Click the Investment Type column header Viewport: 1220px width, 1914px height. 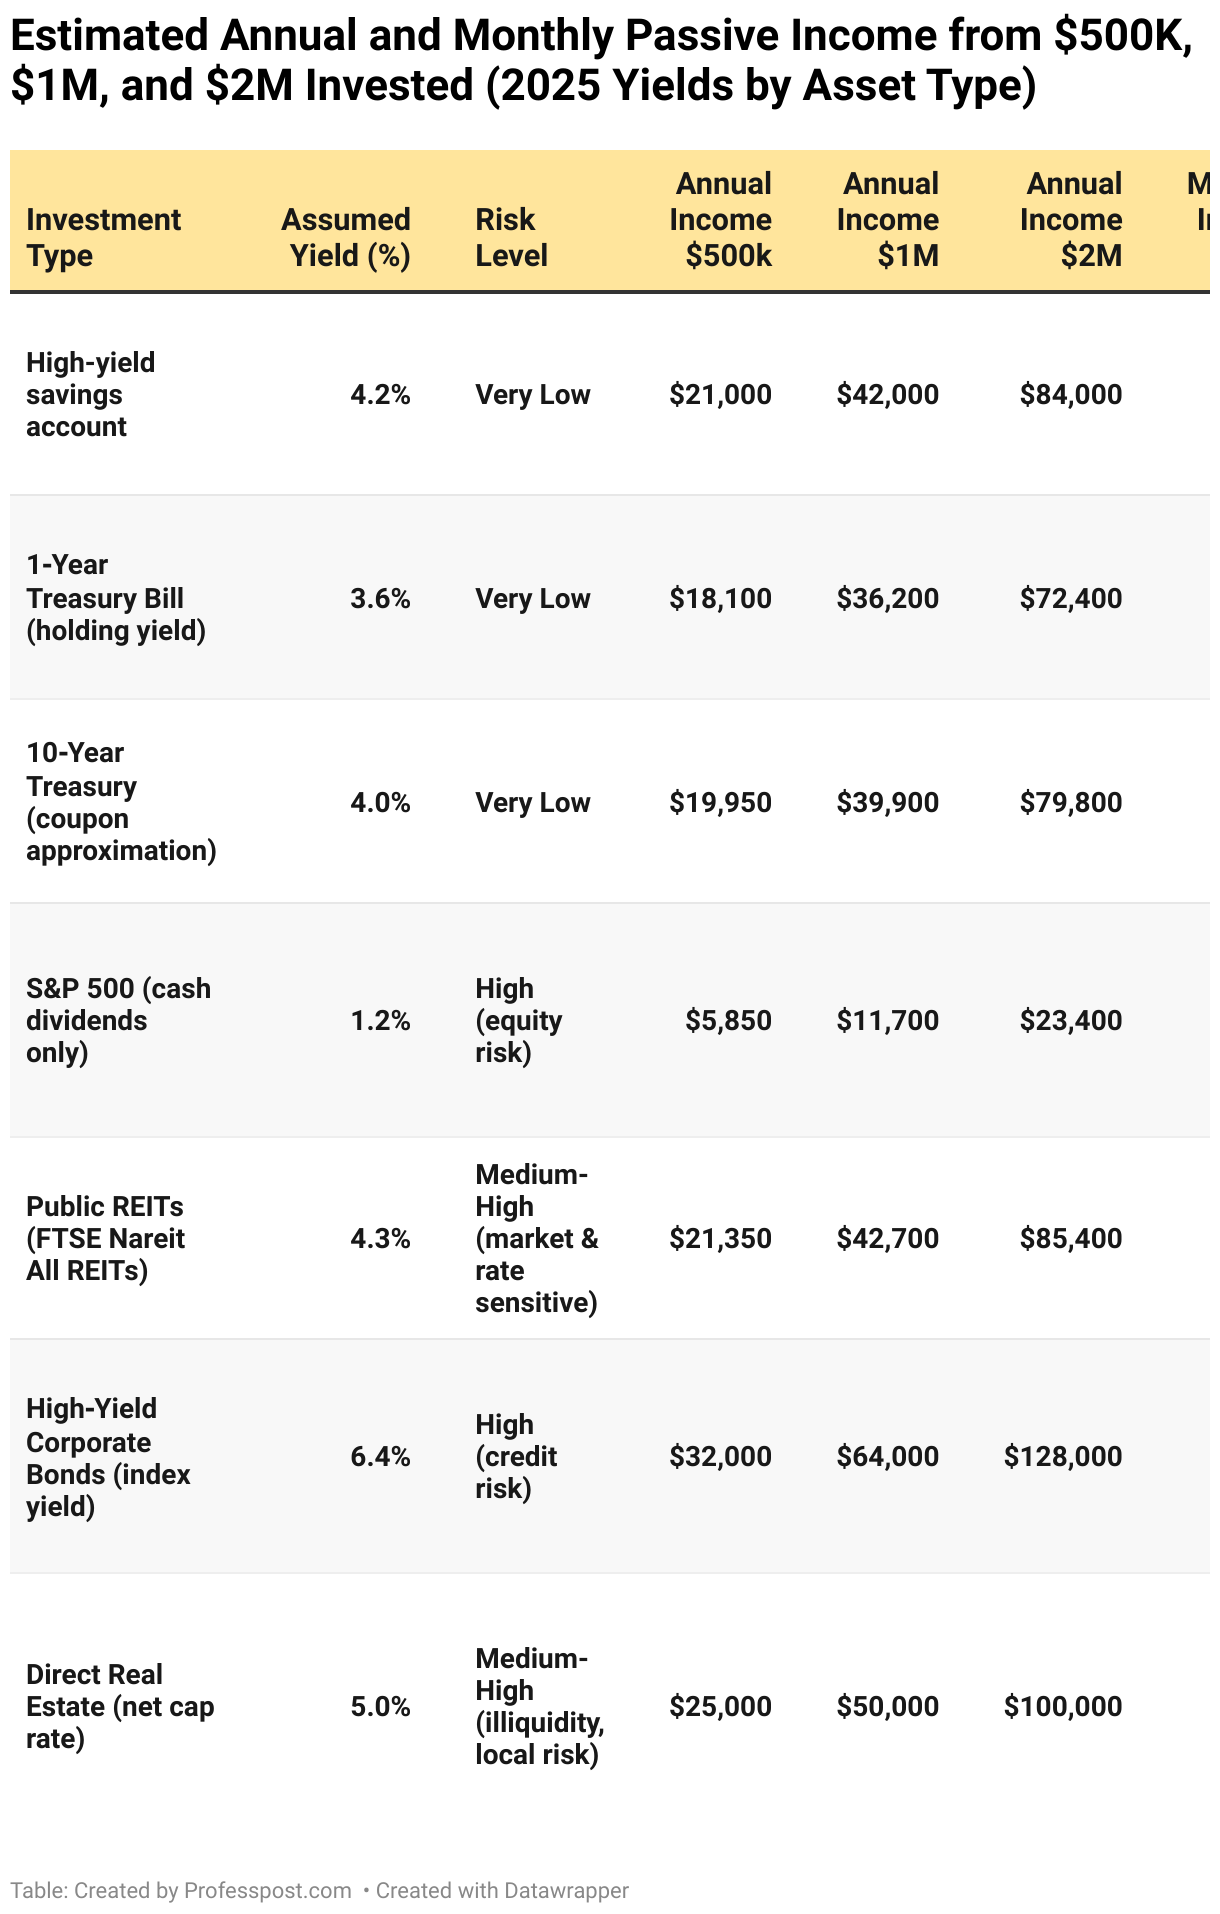(x=104, y=237)
